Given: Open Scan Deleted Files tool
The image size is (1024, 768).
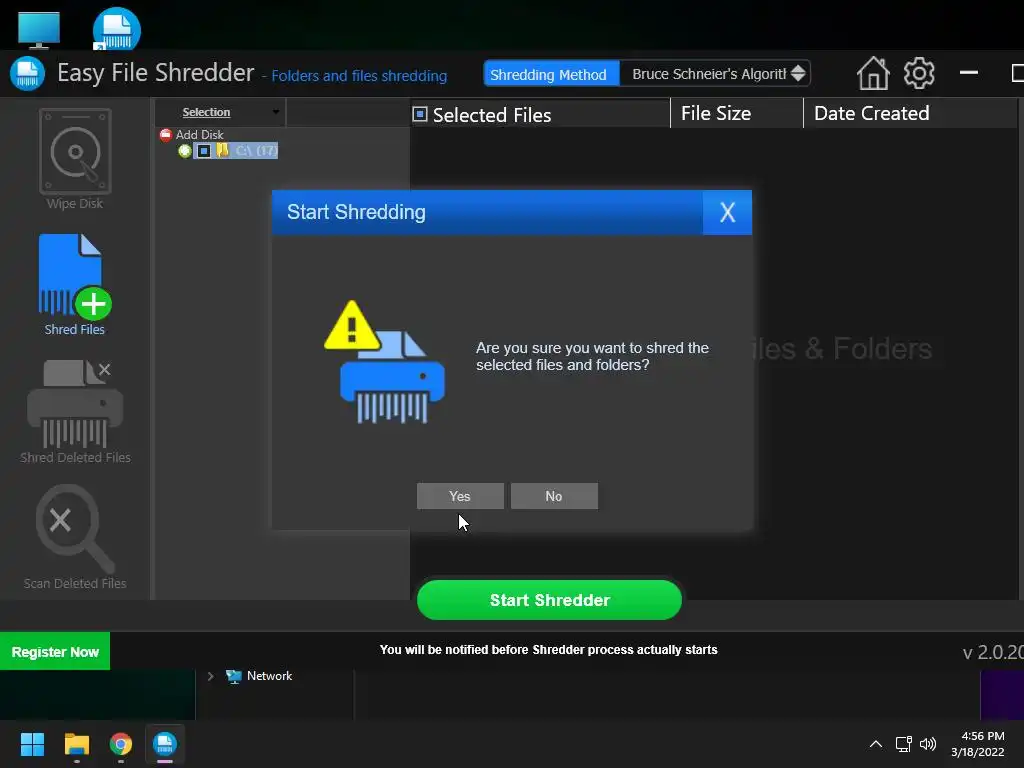Looking at the screenshot, I should tap(75, 537).
